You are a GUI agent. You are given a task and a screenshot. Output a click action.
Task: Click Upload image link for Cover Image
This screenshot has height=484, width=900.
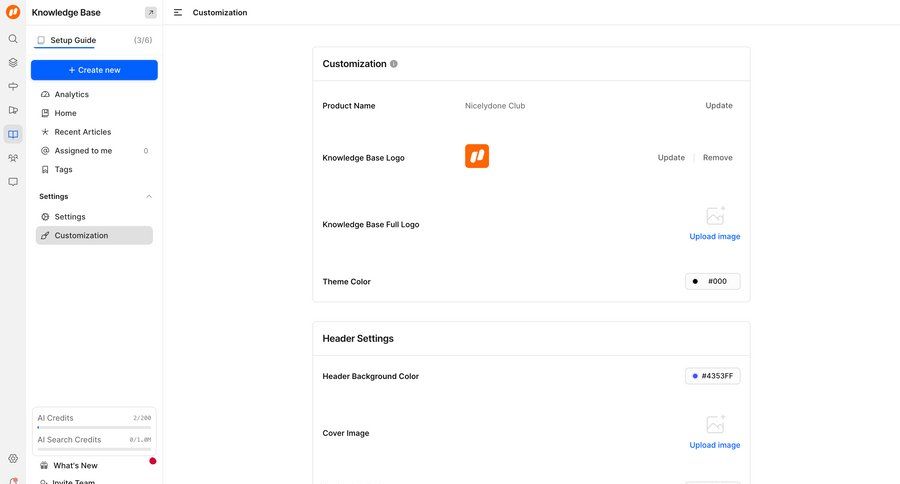(715, 445)
